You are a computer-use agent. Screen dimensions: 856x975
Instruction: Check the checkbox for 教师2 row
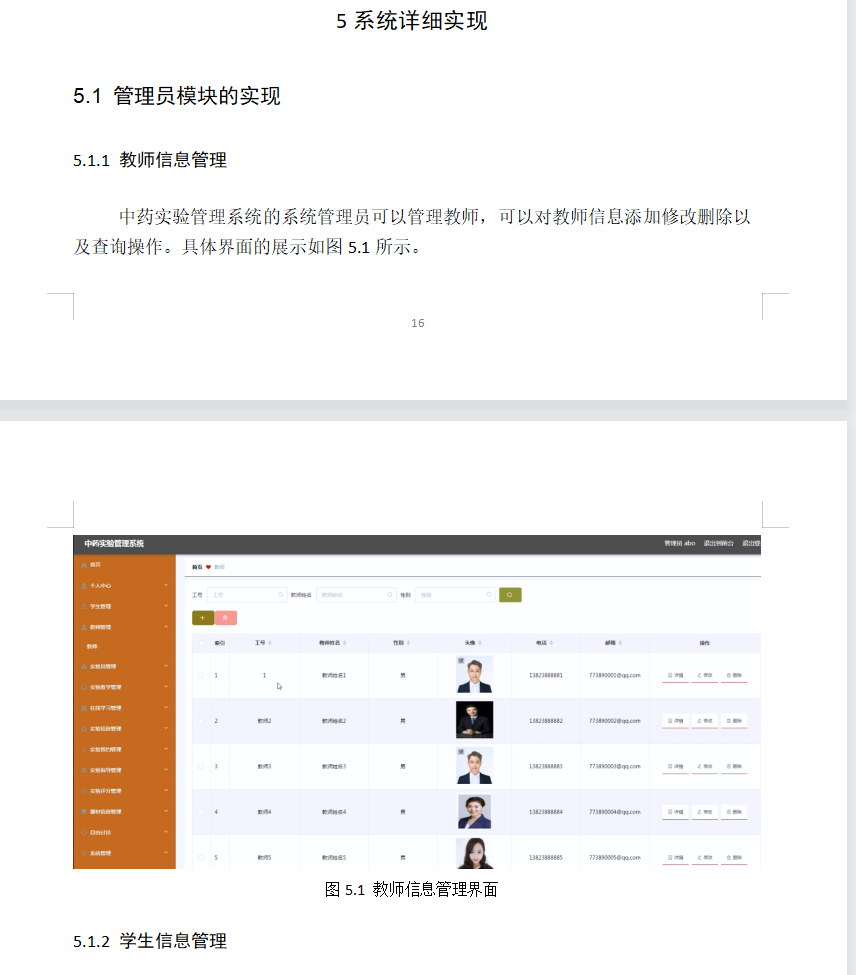click(201, 721)
